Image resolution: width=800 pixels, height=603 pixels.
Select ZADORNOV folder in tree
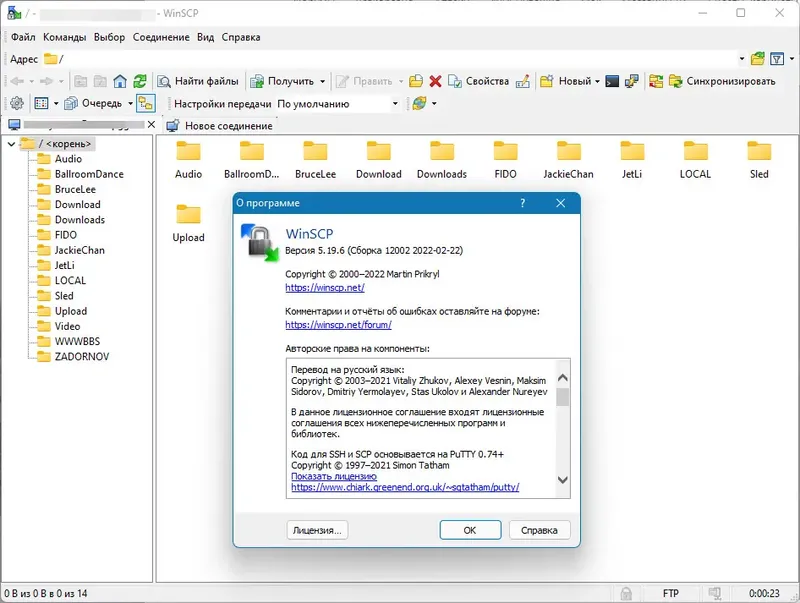pos(82,357)
